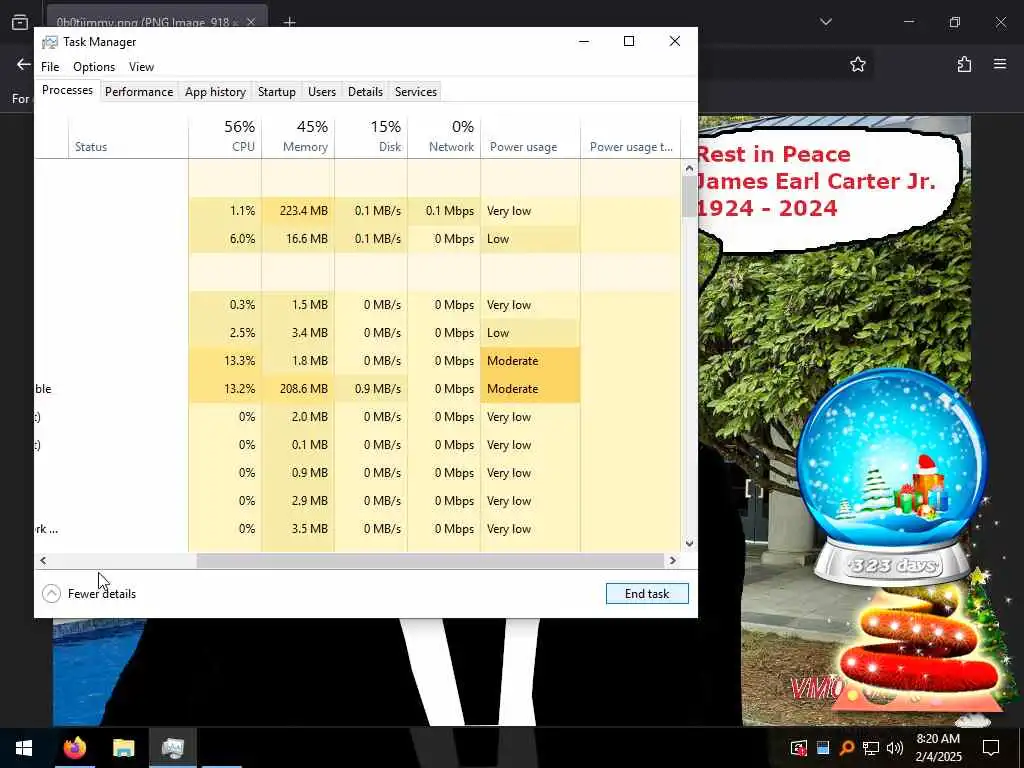
Task: Sort processes by CPU column header
Action: click(225, 136)
